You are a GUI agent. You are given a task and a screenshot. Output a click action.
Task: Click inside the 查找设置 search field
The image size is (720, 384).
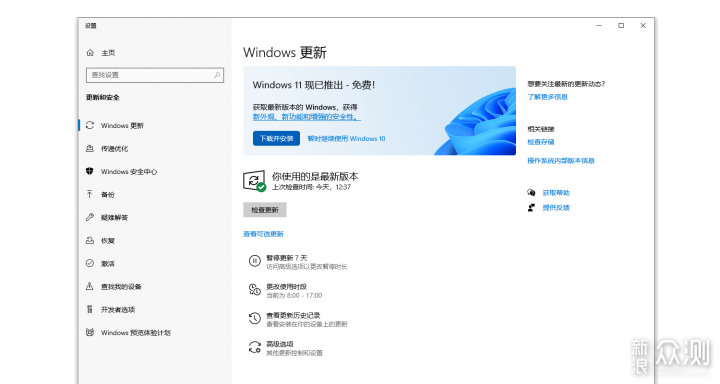pos(155,75)
